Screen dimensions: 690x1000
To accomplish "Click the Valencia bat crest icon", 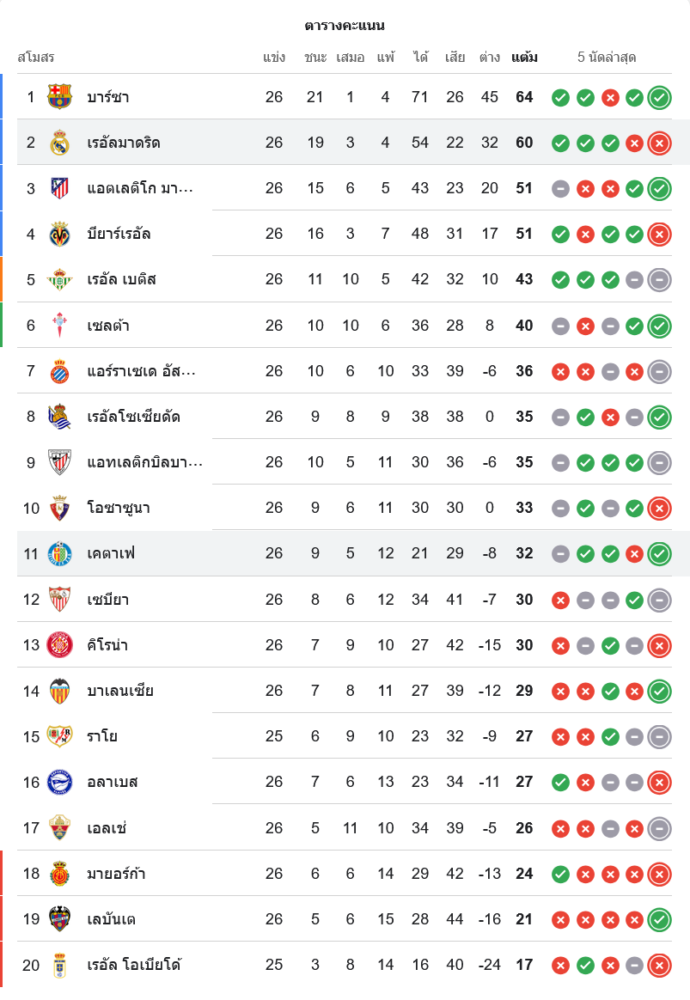I will tap(60, 691).
